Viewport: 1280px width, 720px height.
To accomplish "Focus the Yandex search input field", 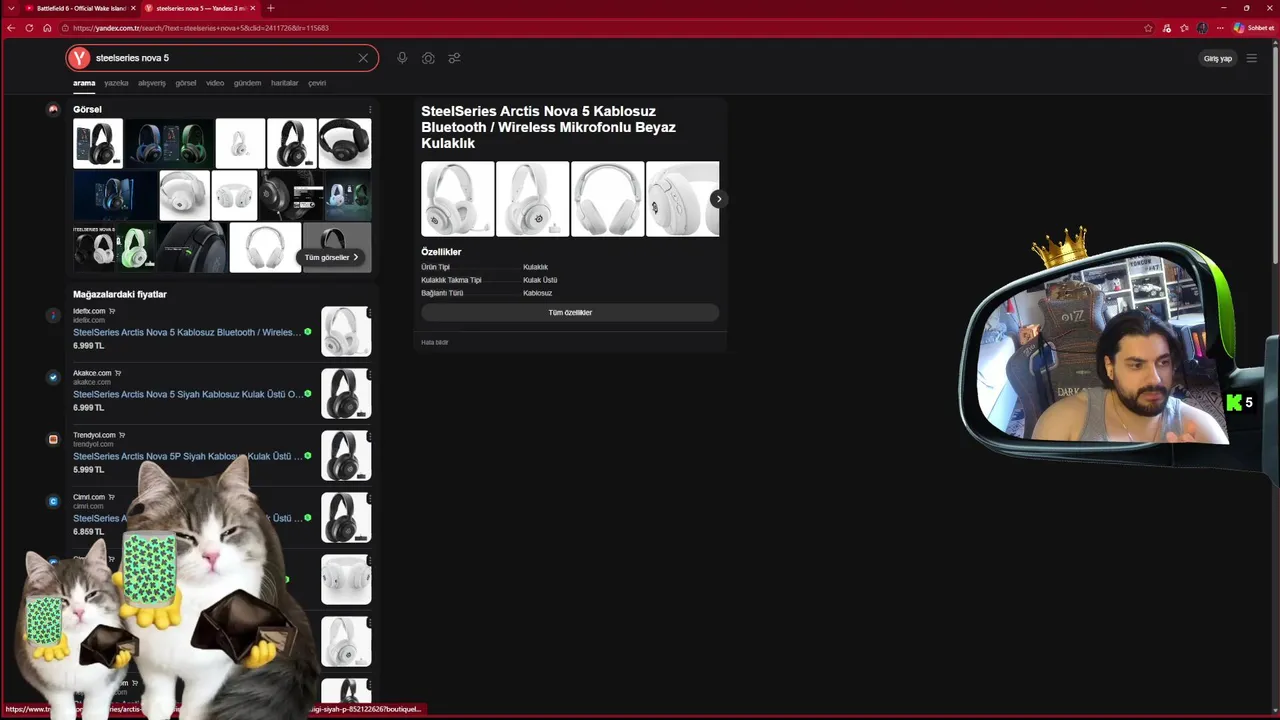I will coord(222,58).
